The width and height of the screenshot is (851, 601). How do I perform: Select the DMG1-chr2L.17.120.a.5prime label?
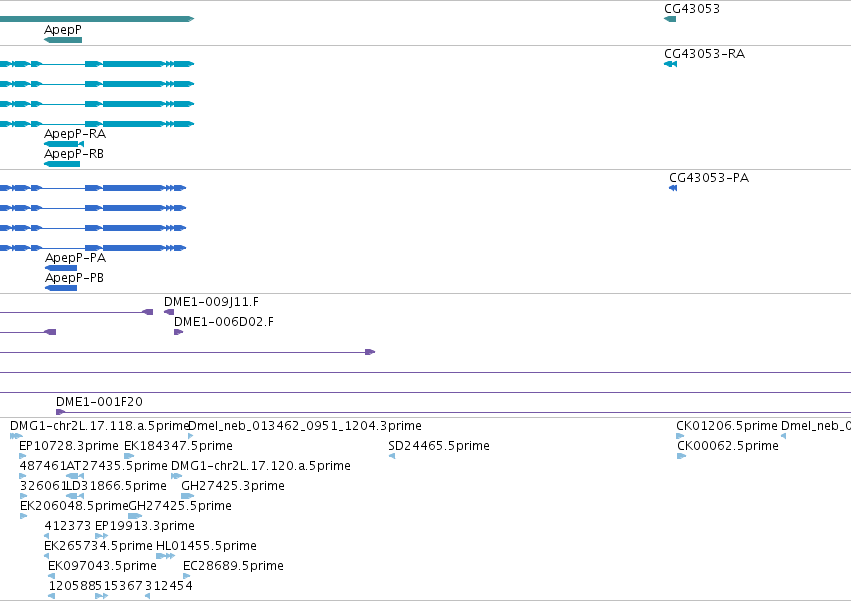click(261, 466)
